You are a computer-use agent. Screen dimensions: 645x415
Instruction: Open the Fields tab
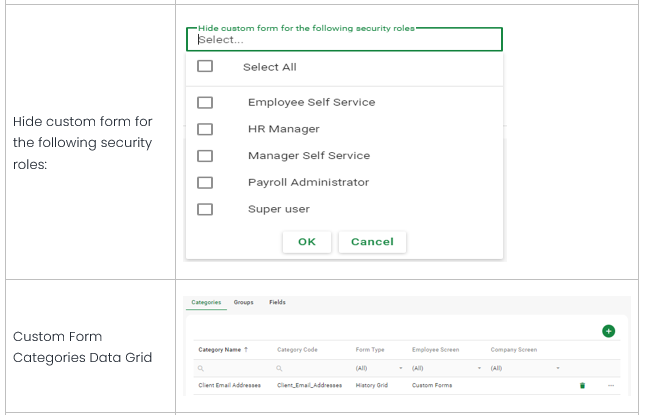(x=277, y=302)
